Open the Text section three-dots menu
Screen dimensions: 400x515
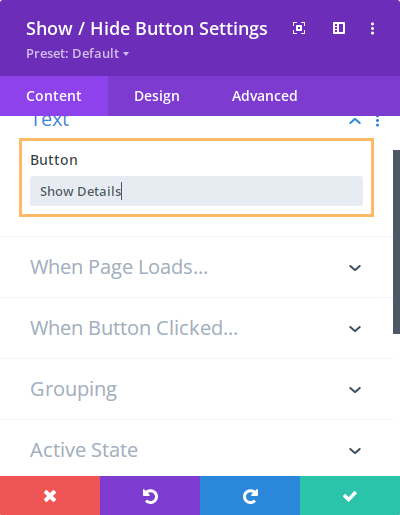[x=377, y=121]
